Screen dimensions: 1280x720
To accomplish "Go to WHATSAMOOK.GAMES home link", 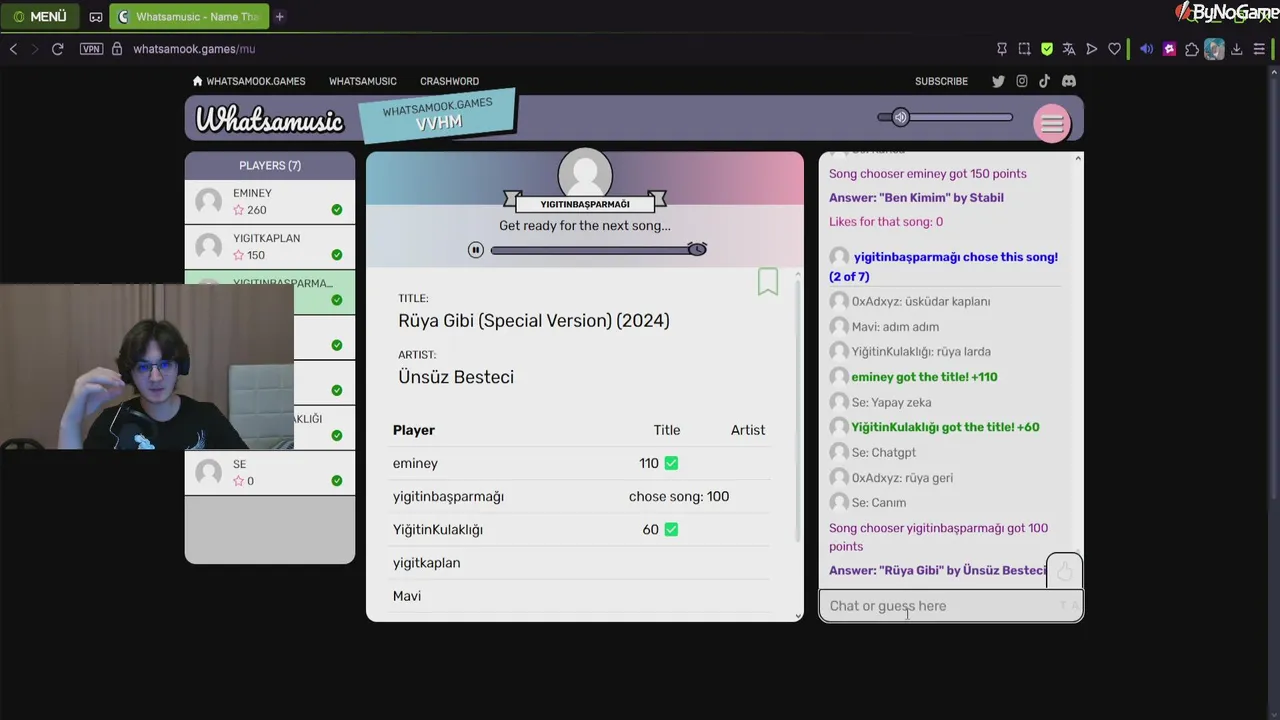I will [249, 81].
